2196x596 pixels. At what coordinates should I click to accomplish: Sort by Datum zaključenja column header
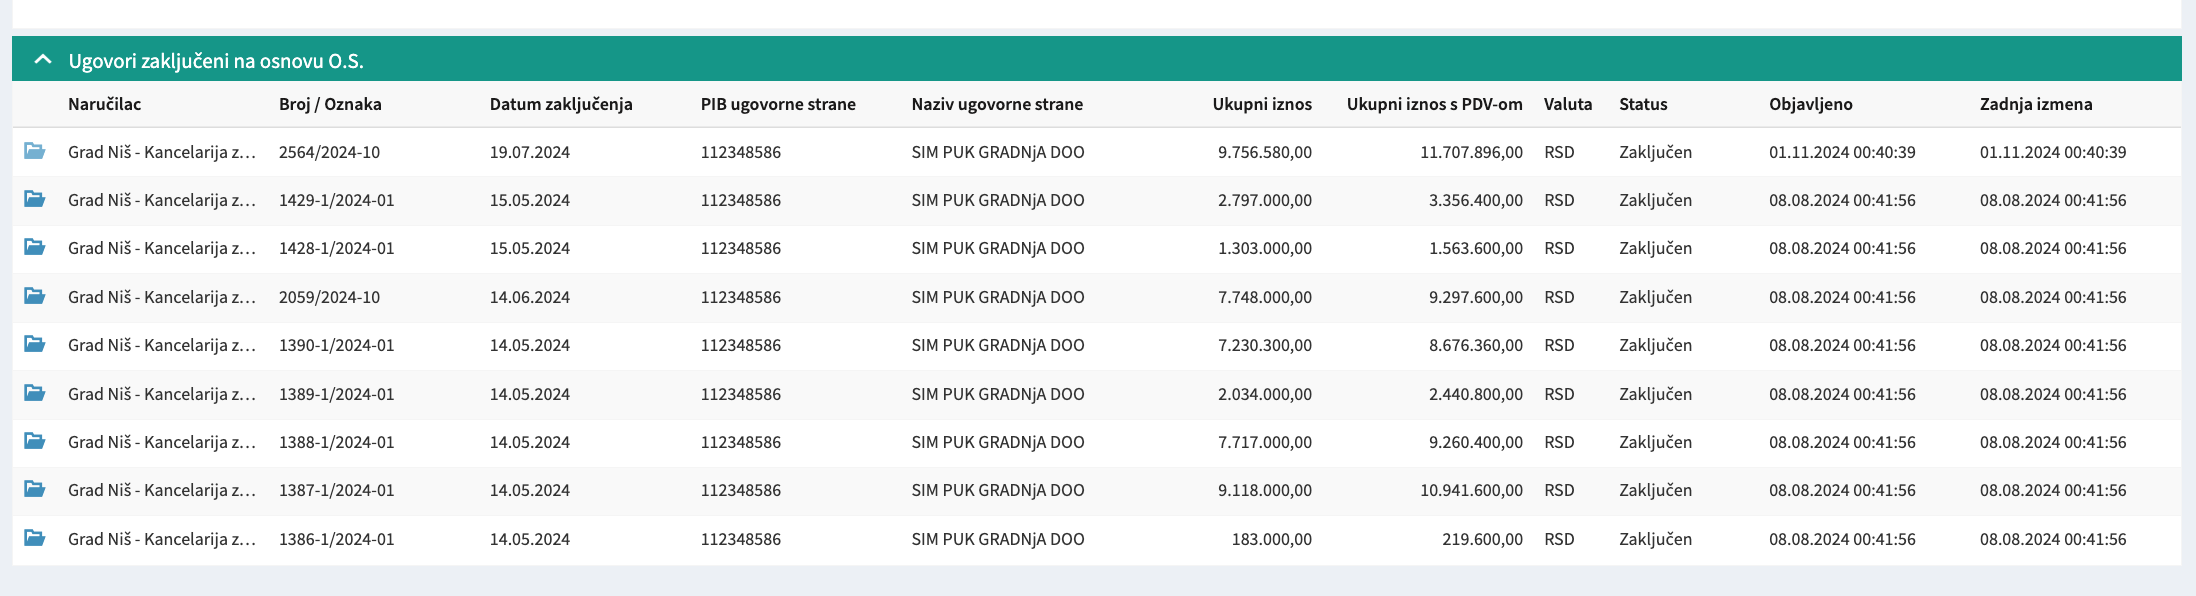coord(561,104)
